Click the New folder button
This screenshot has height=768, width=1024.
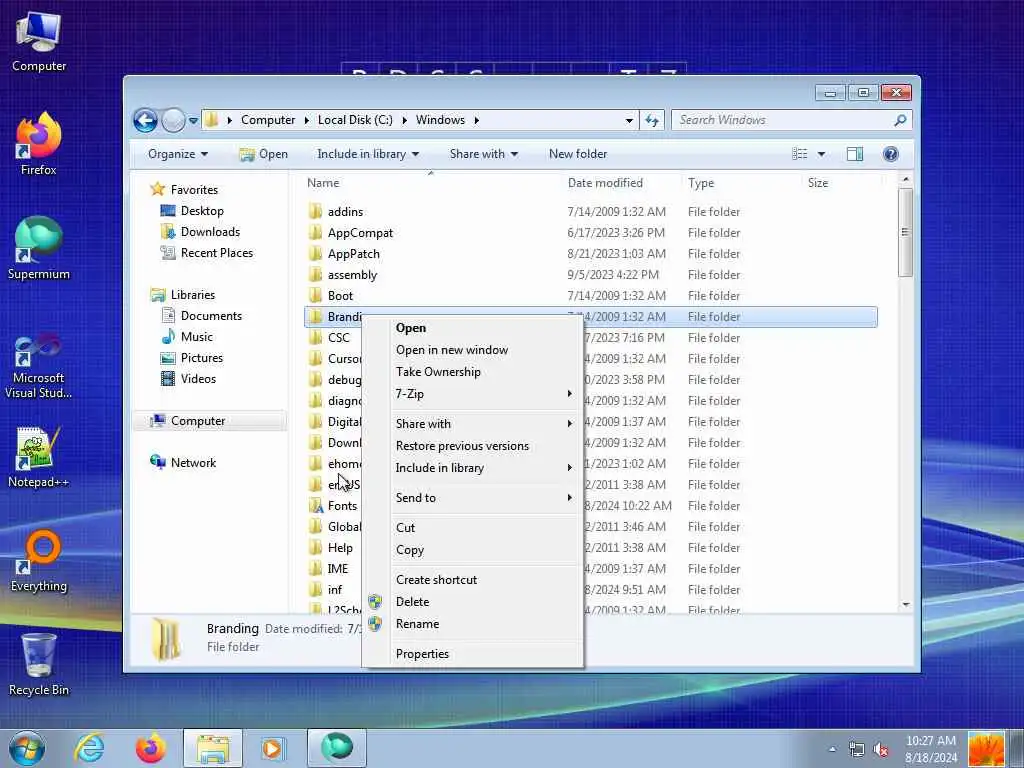pyautogui.click(x=578, y=154)
